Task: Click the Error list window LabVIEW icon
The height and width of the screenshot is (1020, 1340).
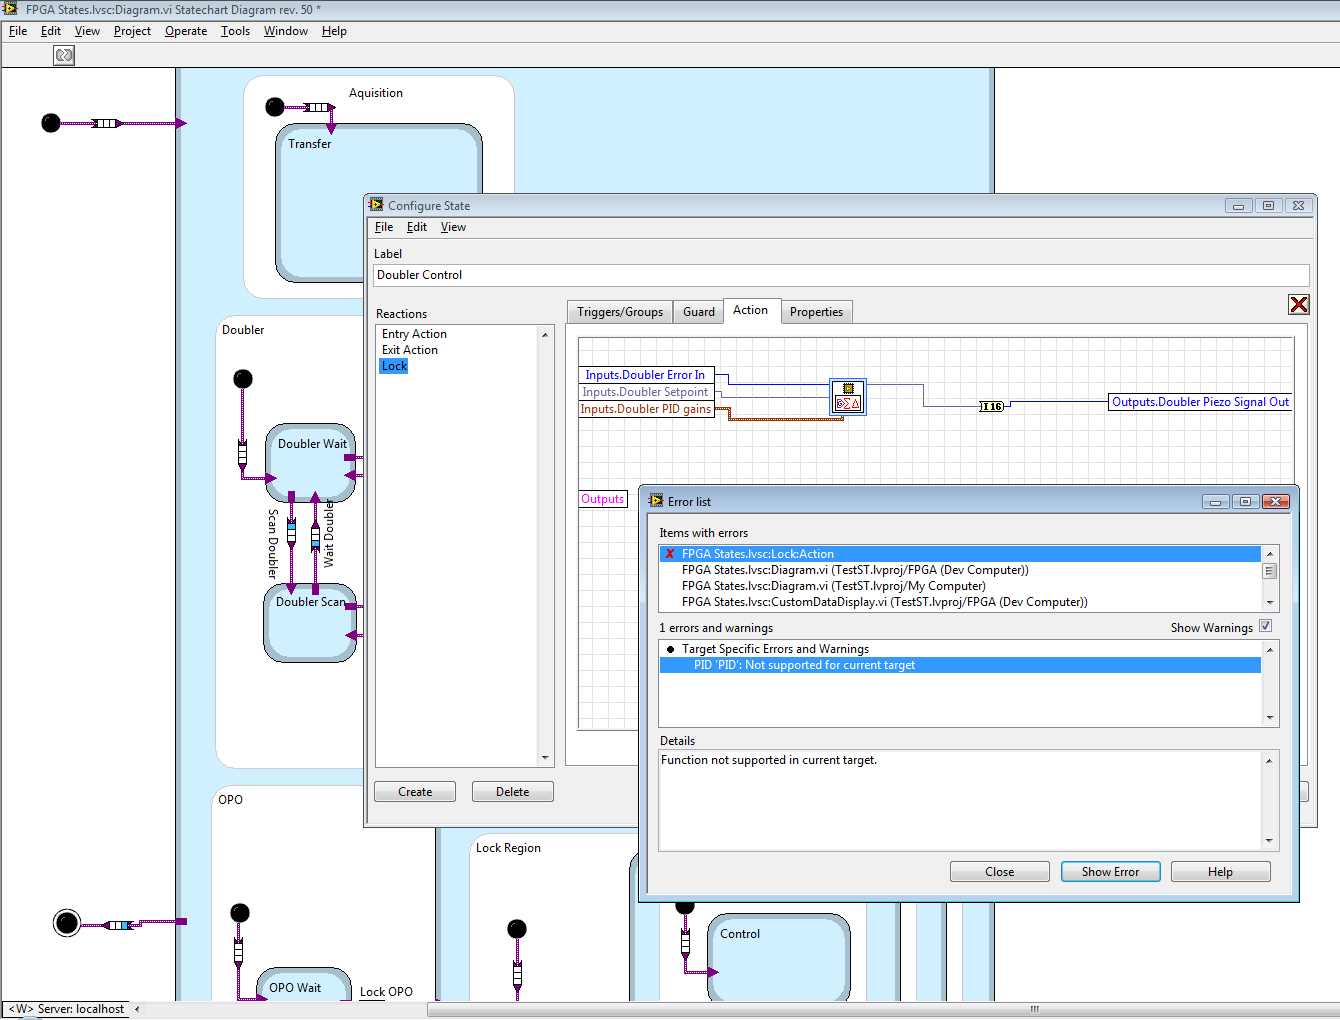Action: (656, 501)
